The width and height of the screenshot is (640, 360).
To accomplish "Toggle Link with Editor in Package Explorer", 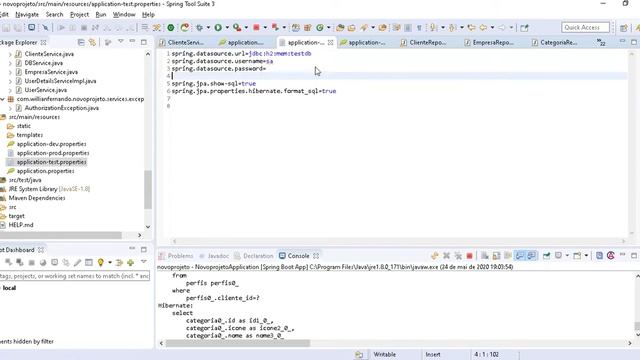I will click(93, 42).
